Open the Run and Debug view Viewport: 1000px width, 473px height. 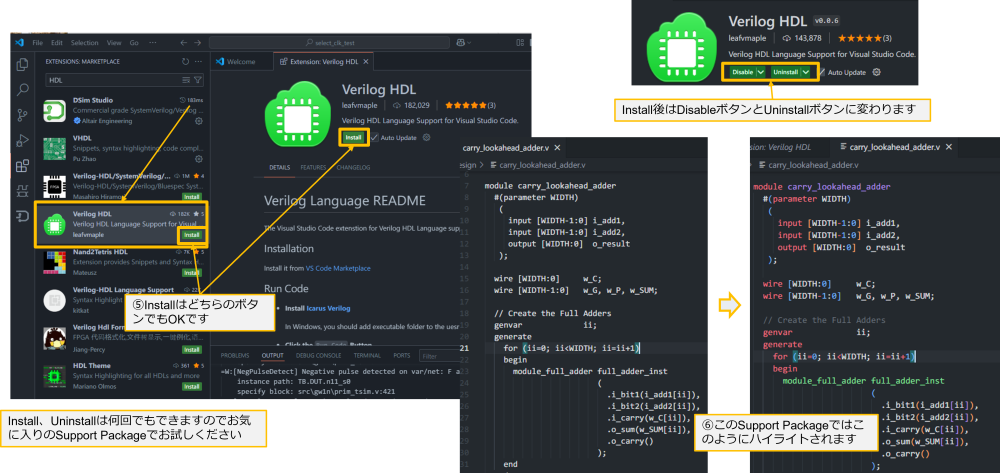click(22, 140)
